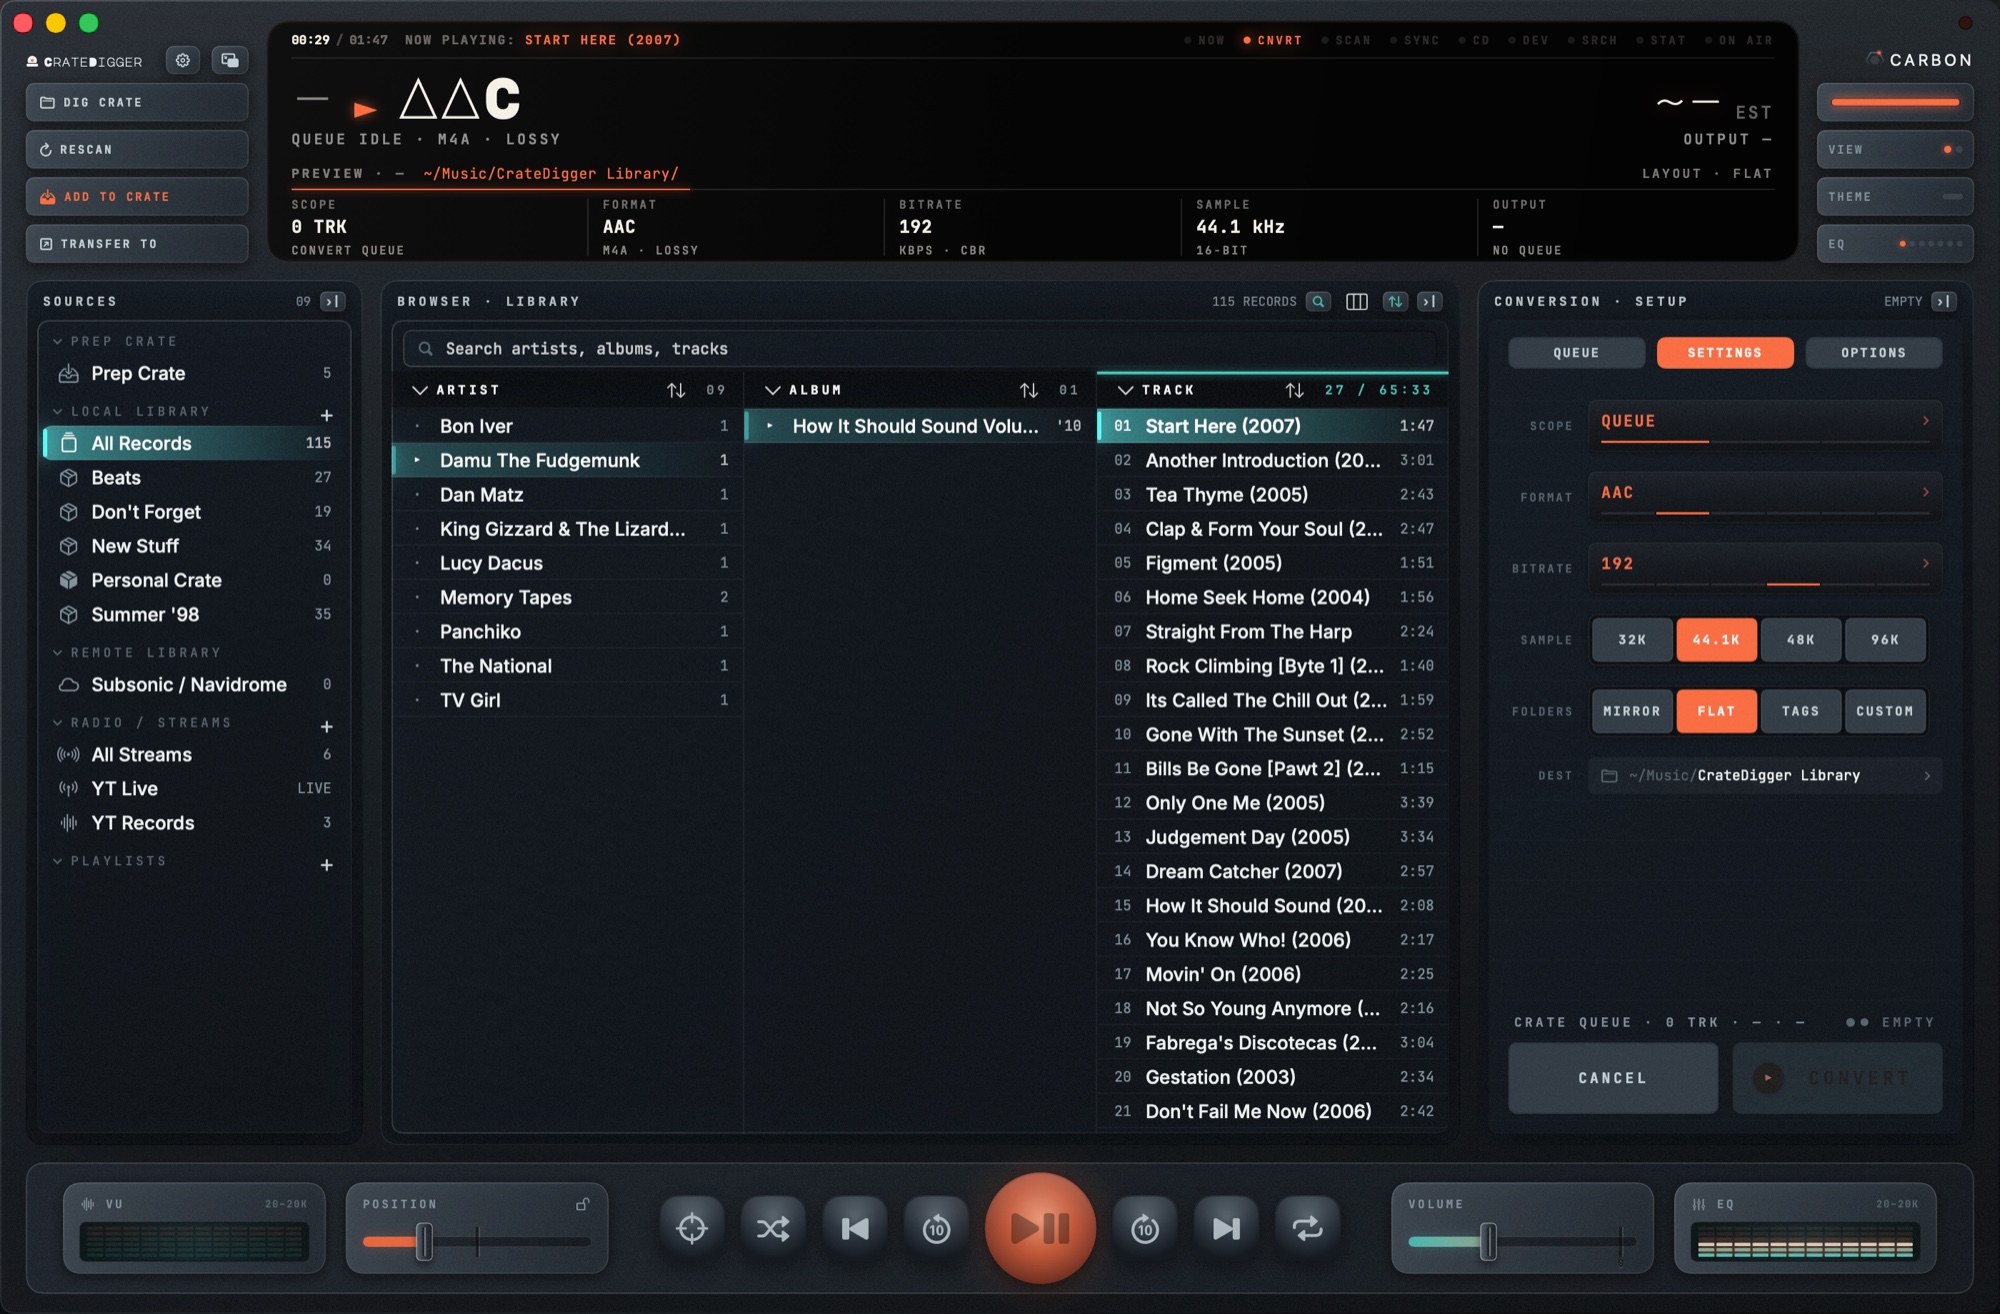This screenshot has height=1314, width=2000.
Task: Toggle the column layout icon in Browser
Action: pyautogui.click(x=1357, y=301)
